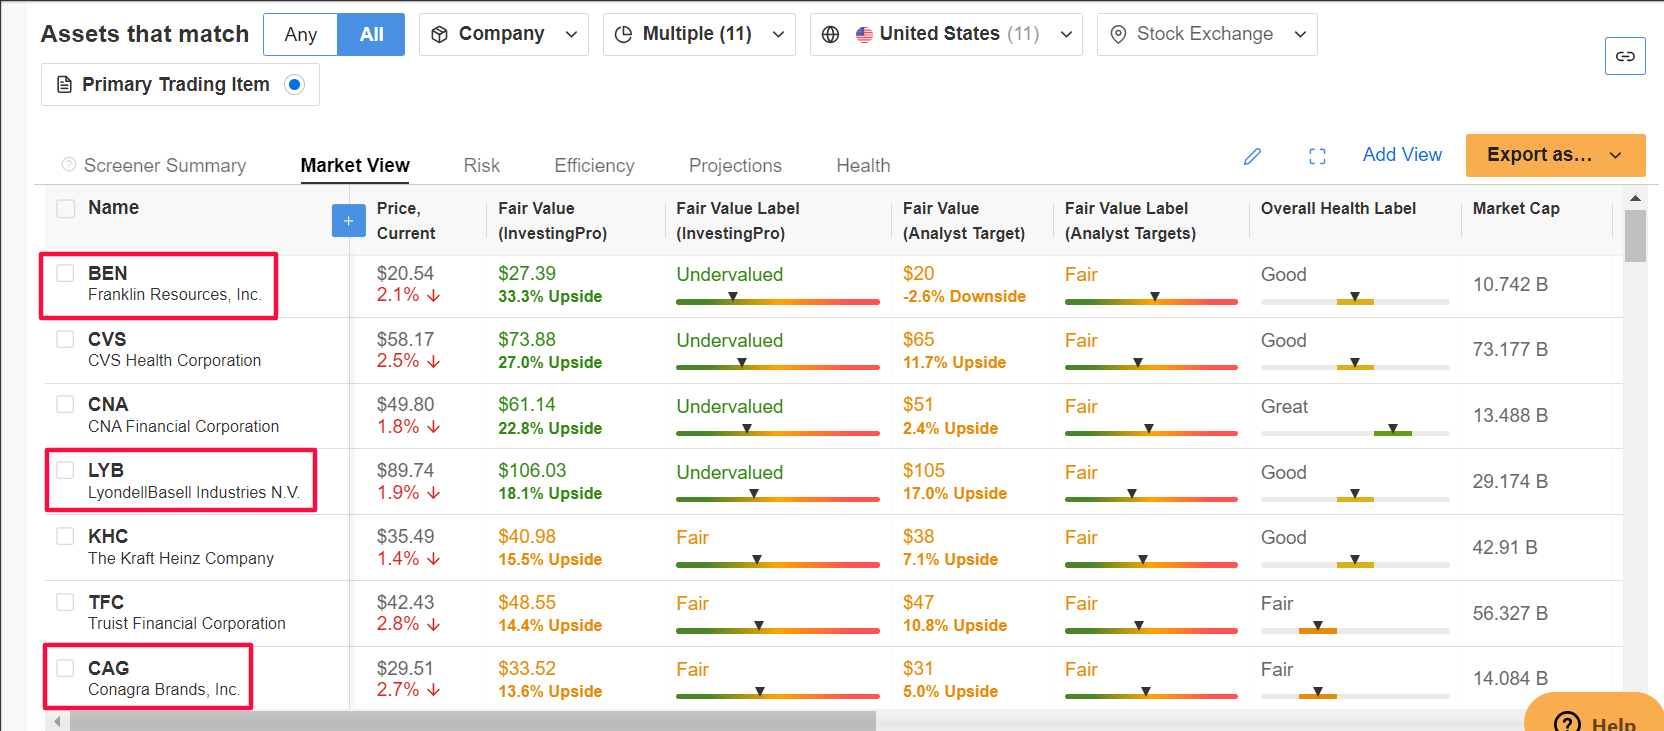1664x731 pixels.
Task: Check the LYB LyondellBasell checkbox
Action: point(65,470)
